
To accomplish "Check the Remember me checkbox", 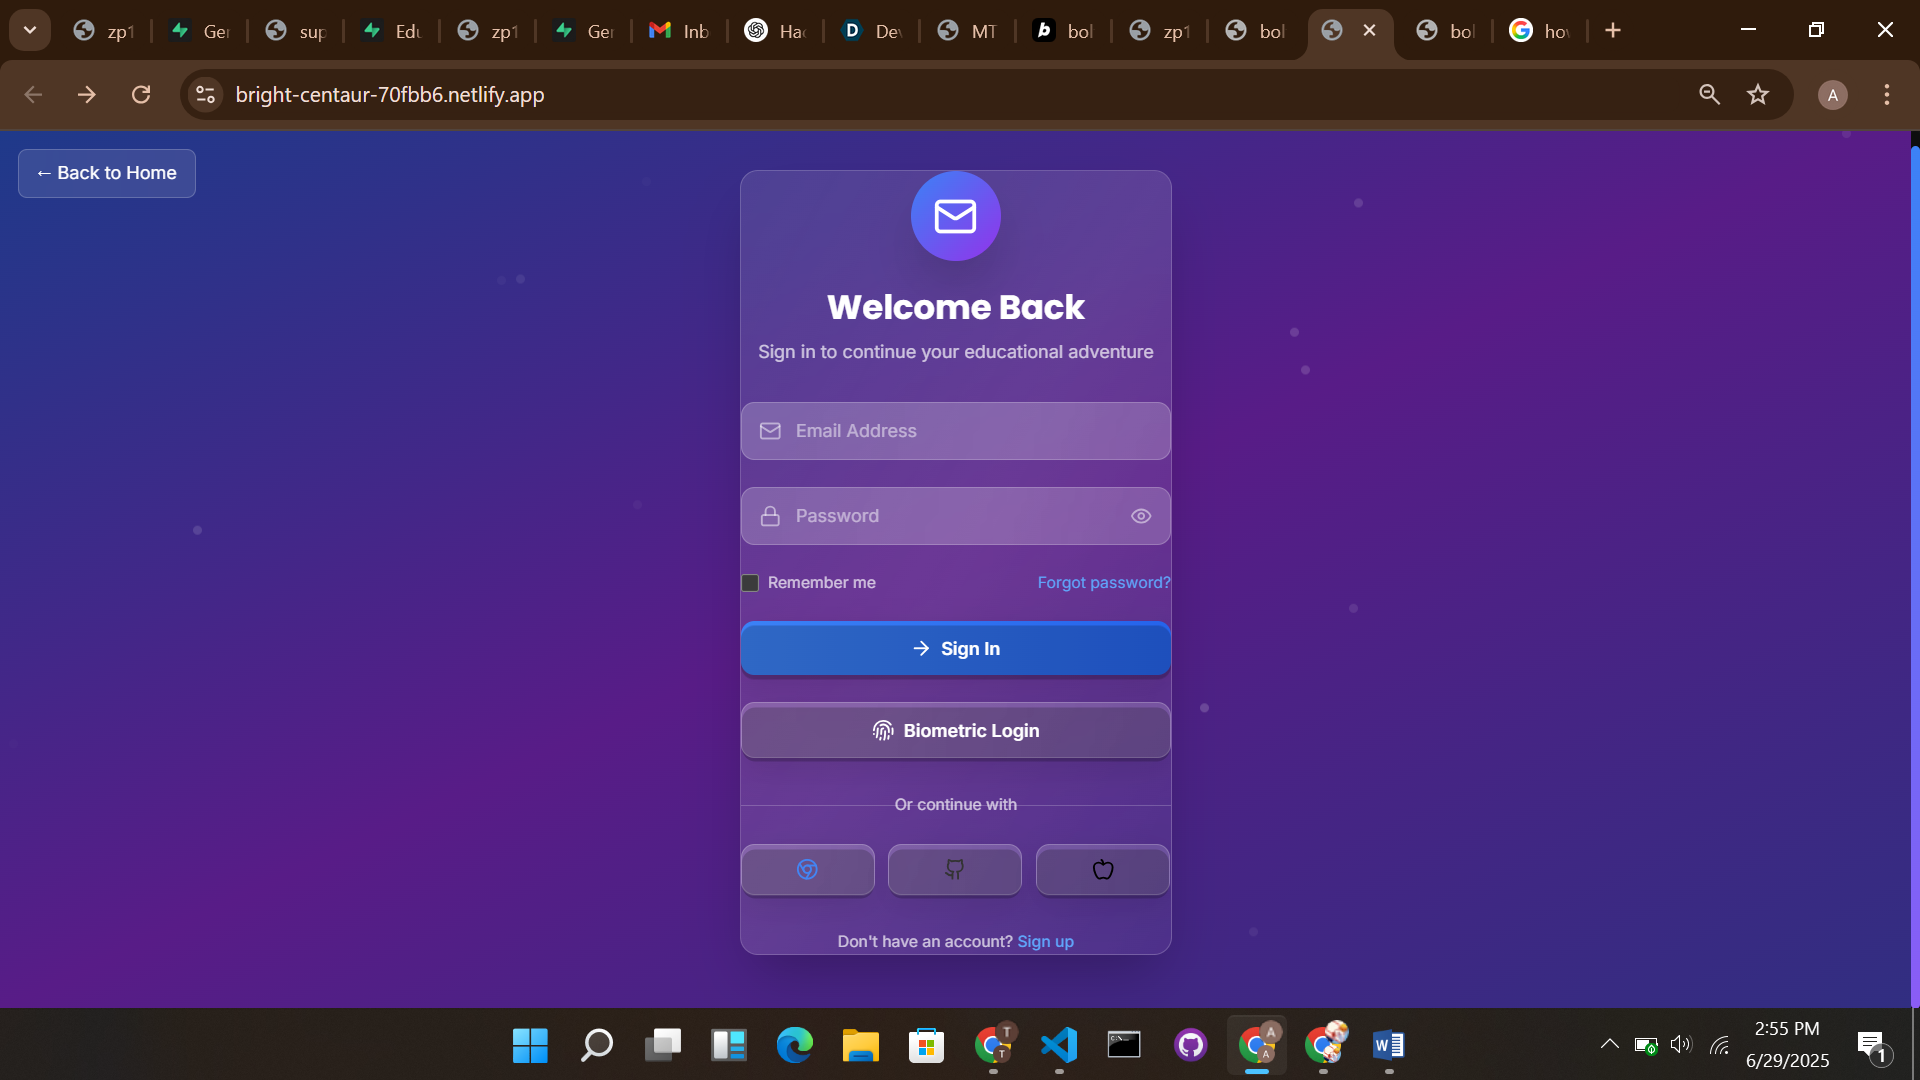I will [x=750, y=583].
